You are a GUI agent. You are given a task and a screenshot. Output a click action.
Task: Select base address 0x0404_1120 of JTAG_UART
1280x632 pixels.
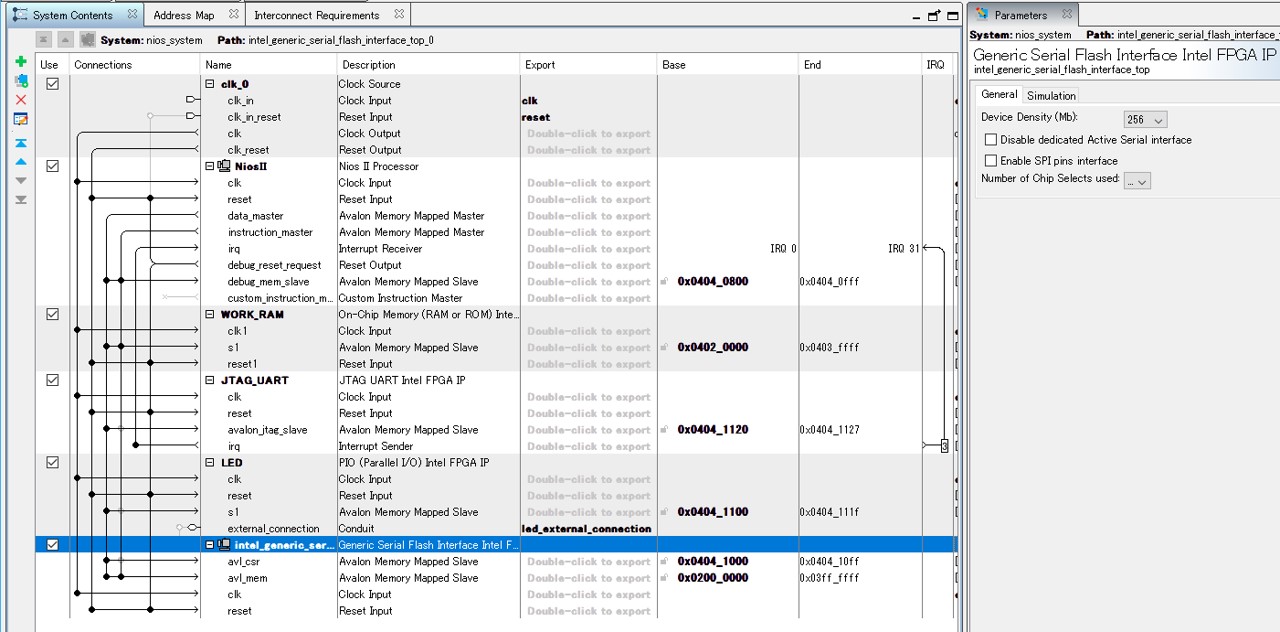point(712,430)
